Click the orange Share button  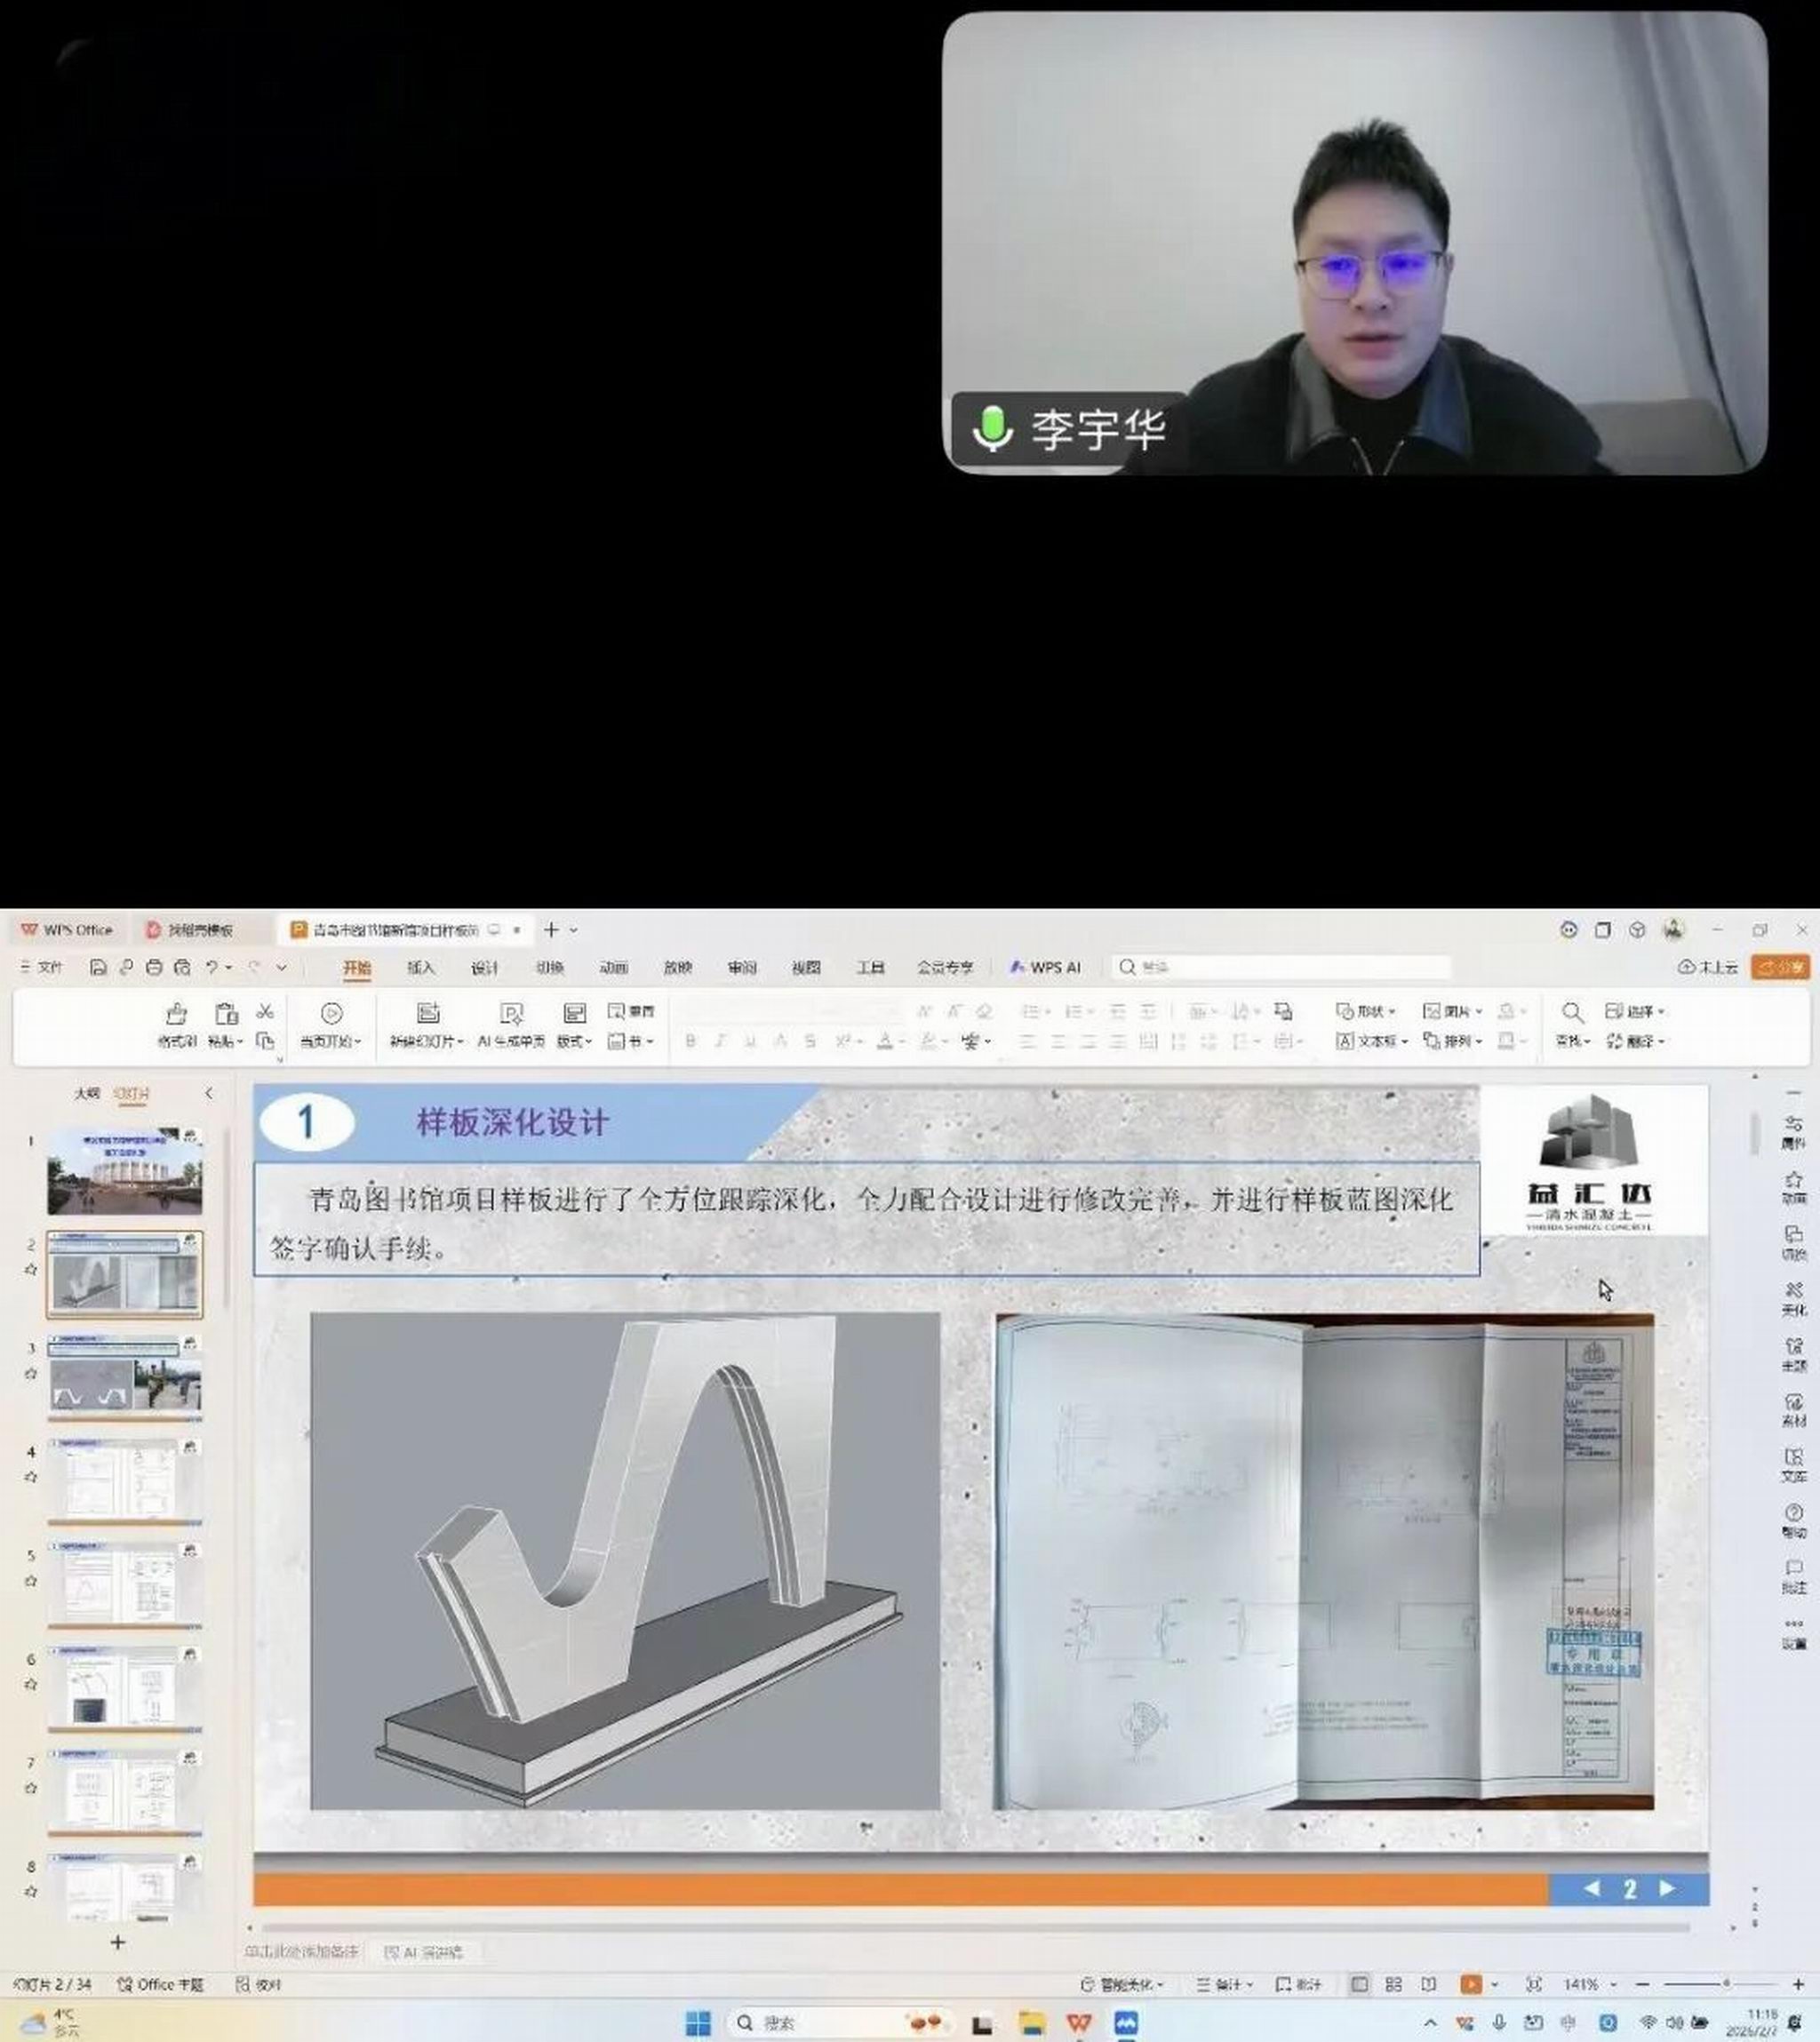1781,967
